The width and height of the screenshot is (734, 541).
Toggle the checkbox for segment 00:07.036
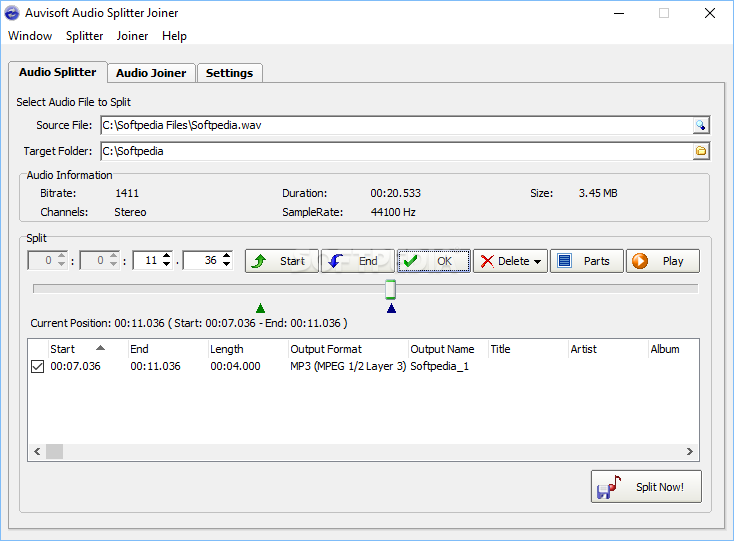pyautogui.click(x=37, y=366)
